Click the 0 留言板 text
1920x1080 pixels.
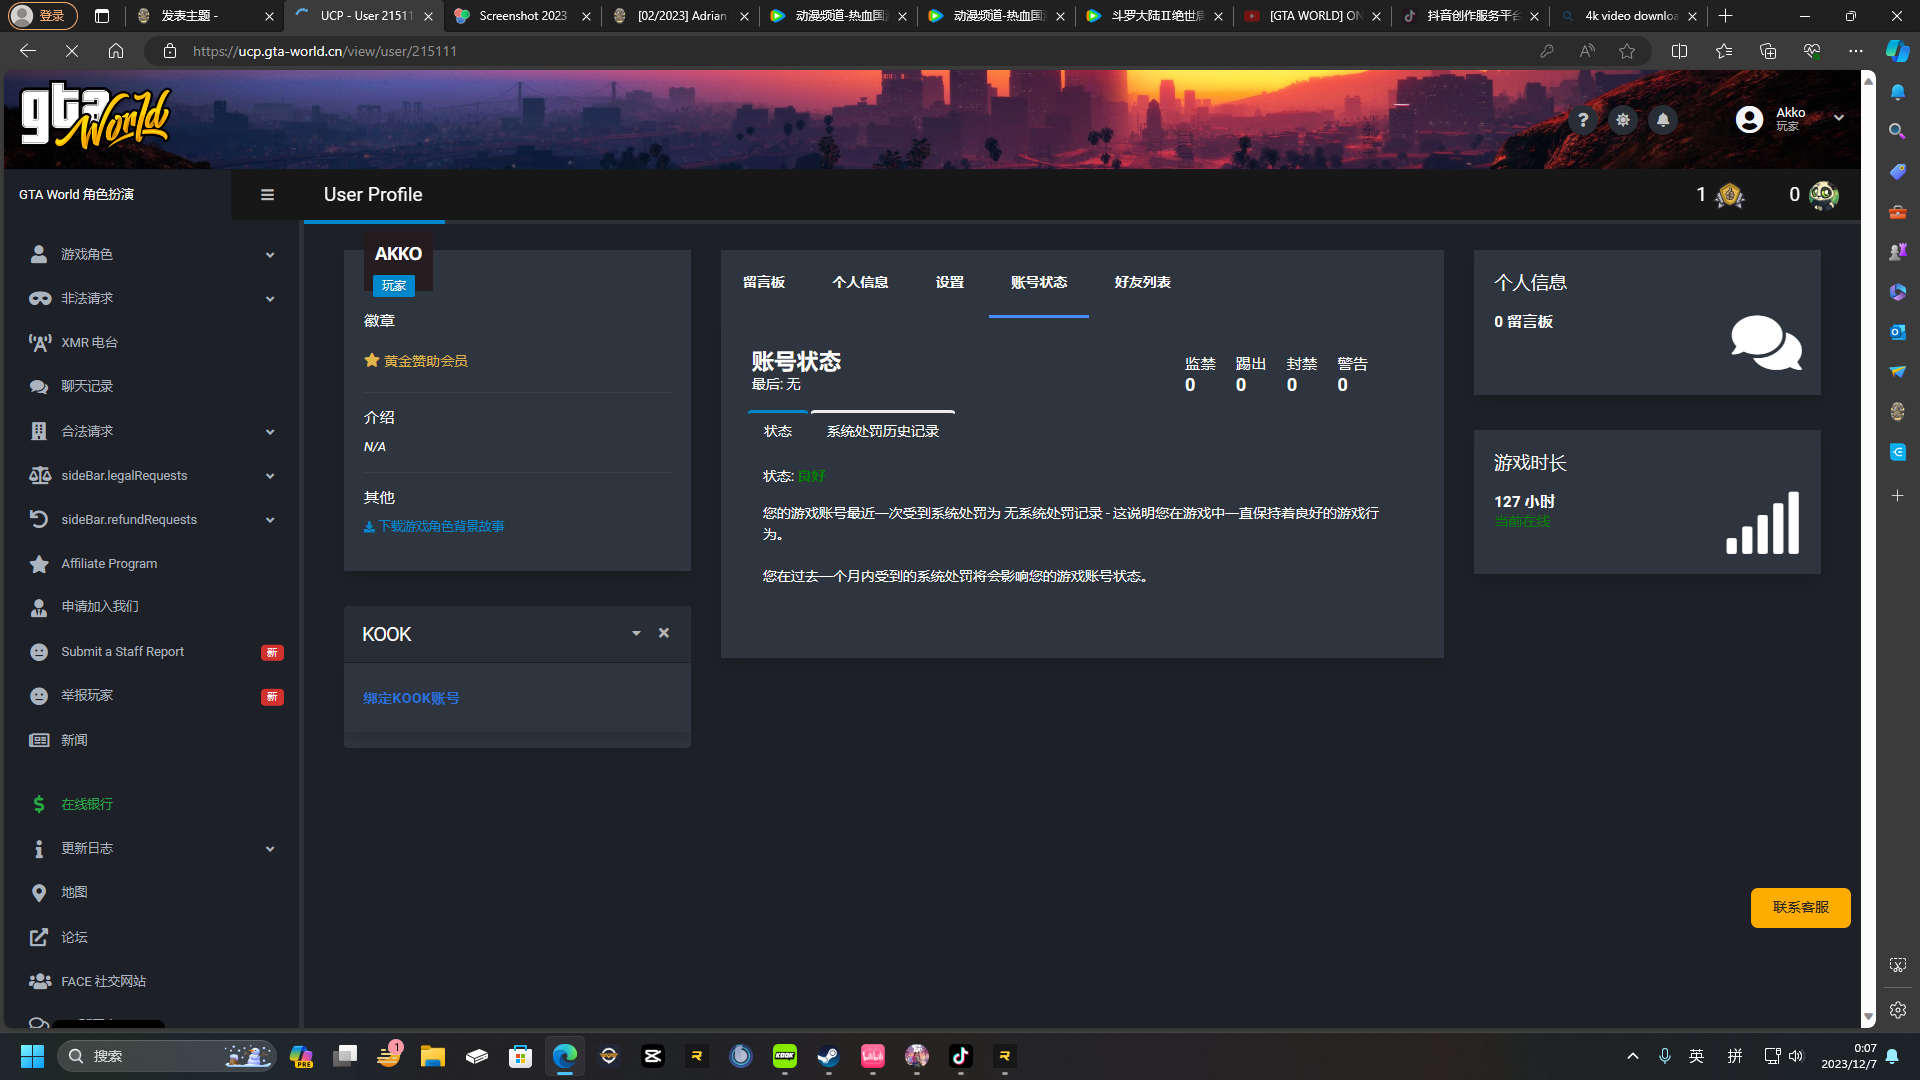coord(1523,322)
